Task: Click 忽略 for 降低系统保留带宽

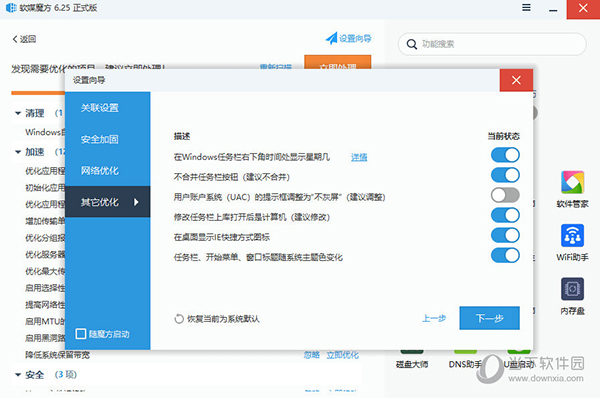Action: [311, 355]
